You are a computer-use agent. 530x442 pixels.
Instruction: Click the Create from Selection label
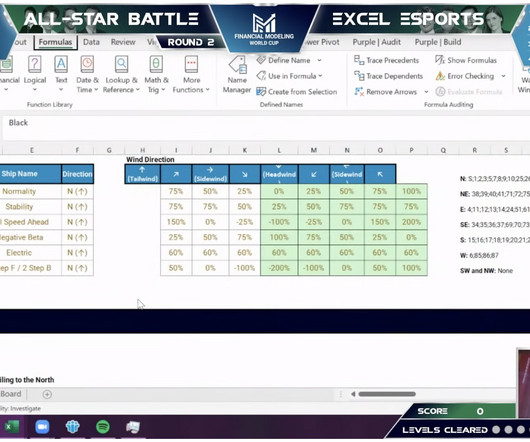tap(303, 92)
